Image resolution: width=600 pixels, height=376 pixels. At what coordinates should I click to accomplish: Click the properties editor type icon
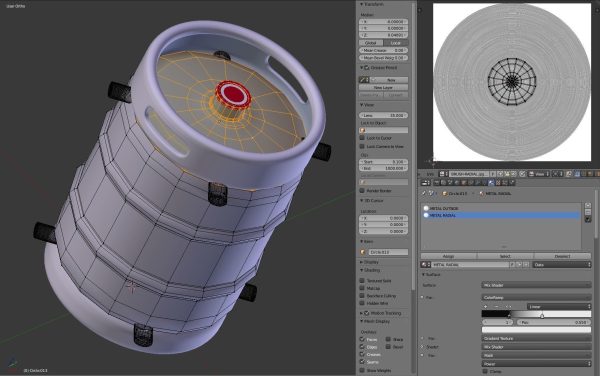[x=426, y=183]
